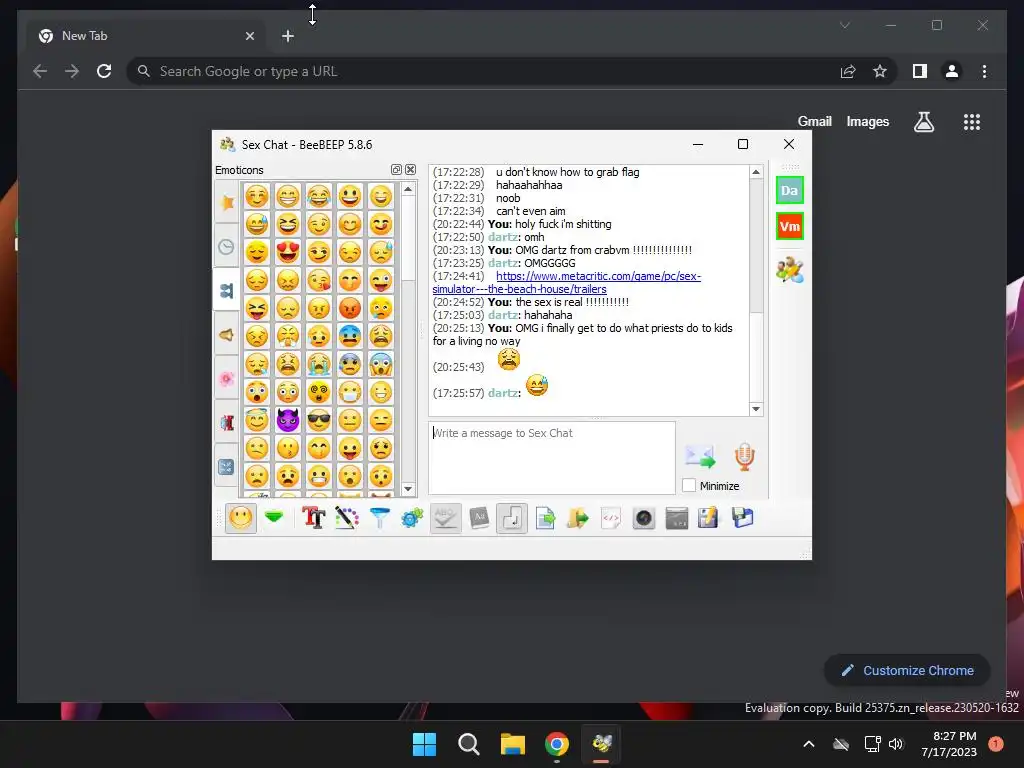Open the Search Labs flask icon
Viewport: 1024px width, 768px height.
point(923,121)
